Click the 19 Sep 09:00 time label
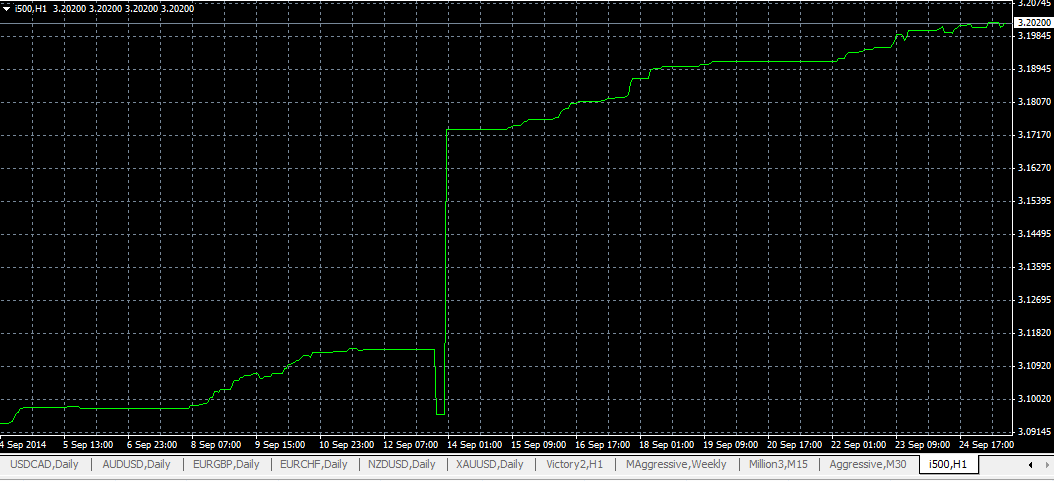Screen dimensions: 1054x481 click(x=730, y=445)
